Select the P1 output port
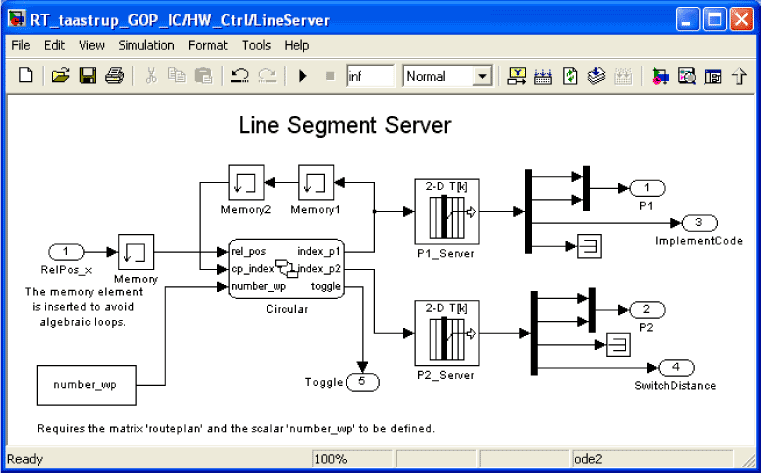The width and height of the screenshot is (761, 473). click(647, 188)
